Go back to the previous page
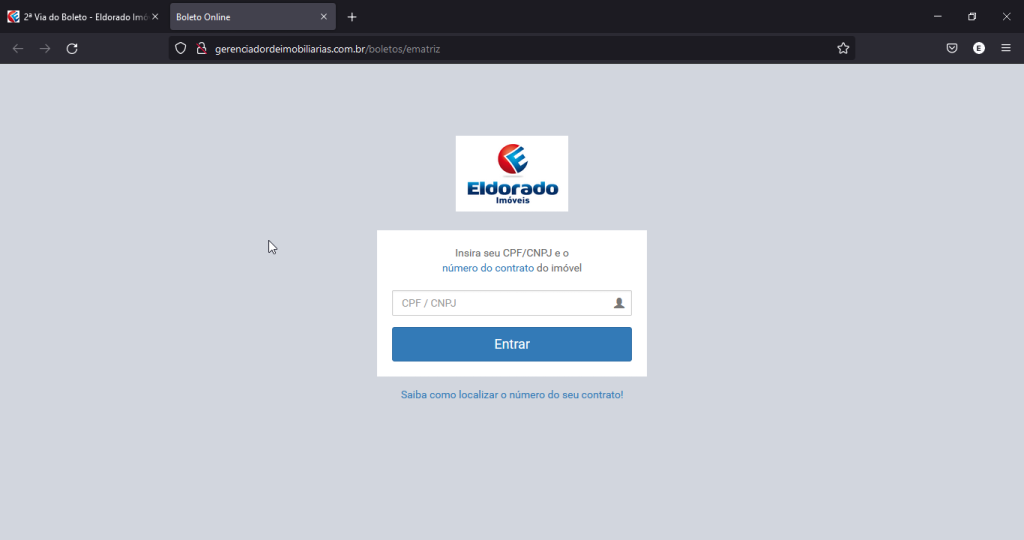The height and width of the screenshot is (540, 1024). click(18, 48)
